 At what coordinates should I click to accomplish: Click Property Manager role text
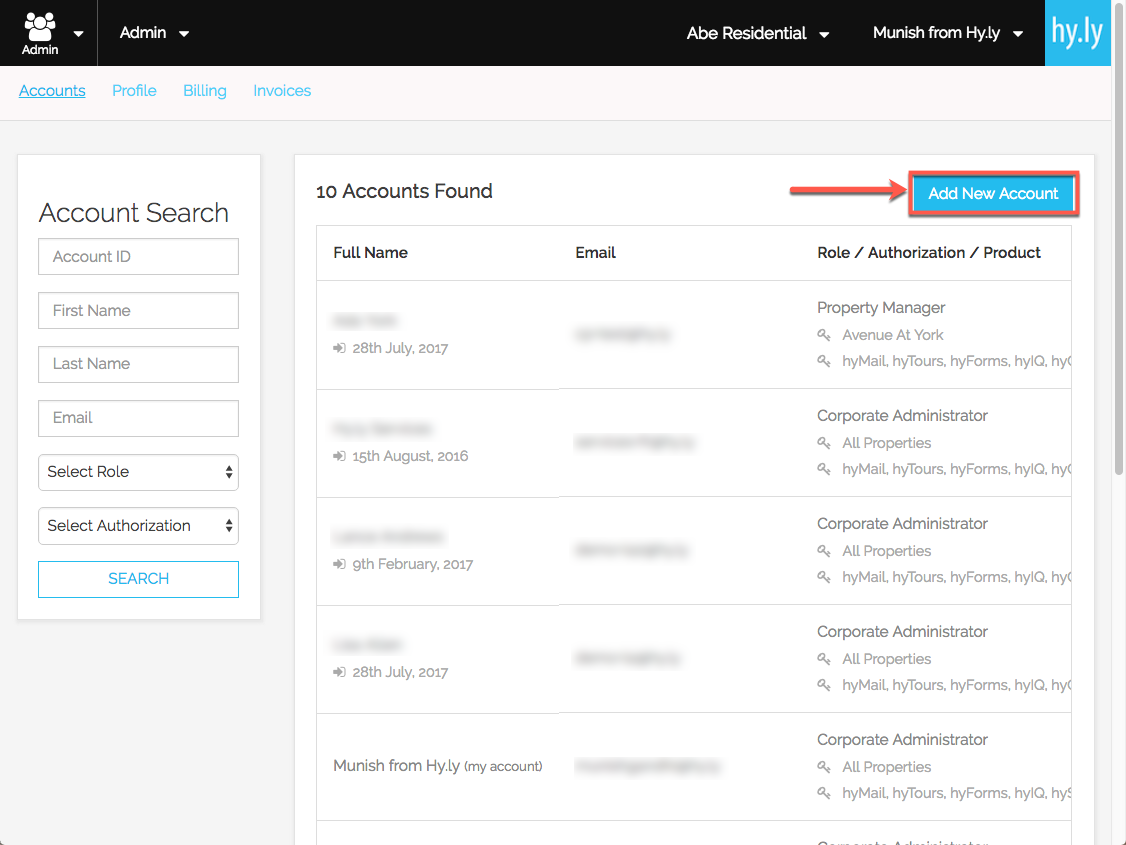[881, 307]
